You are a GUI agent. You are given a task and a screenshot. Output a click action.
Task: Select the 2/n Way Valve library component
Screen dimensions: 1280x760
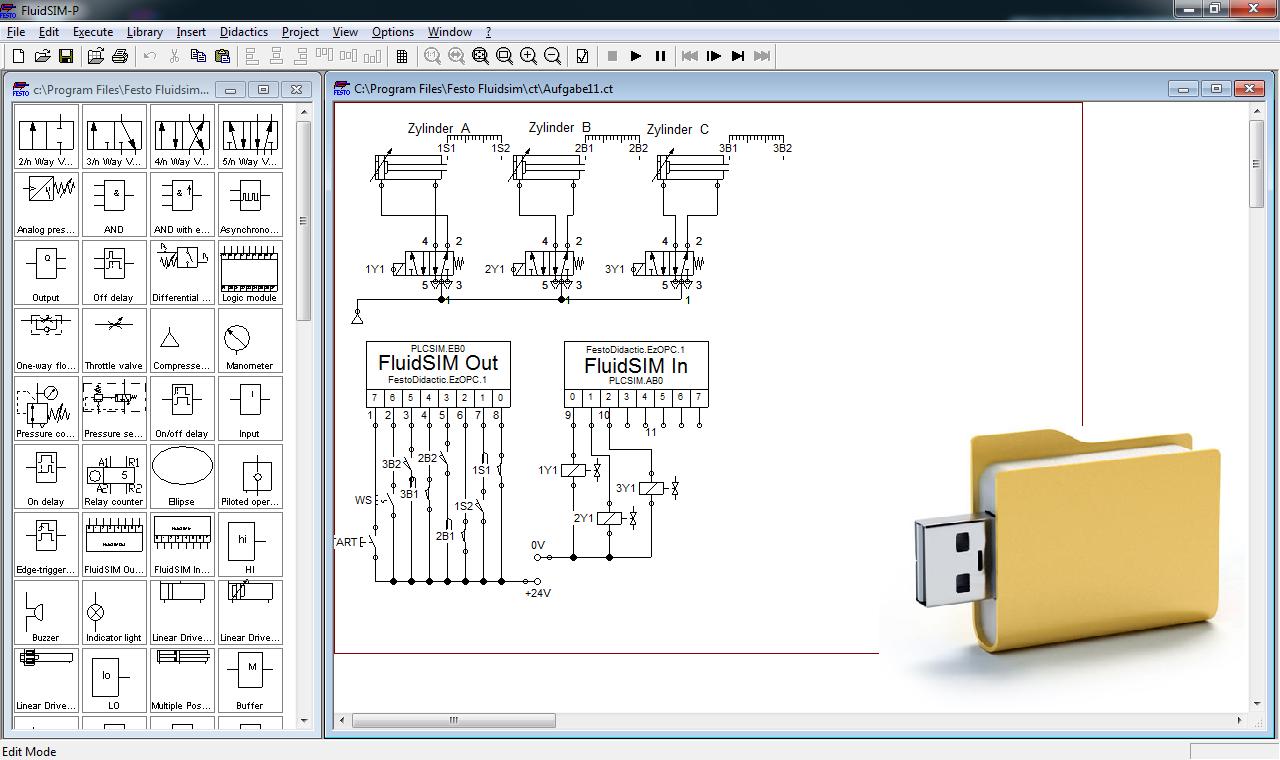(46, 137)
